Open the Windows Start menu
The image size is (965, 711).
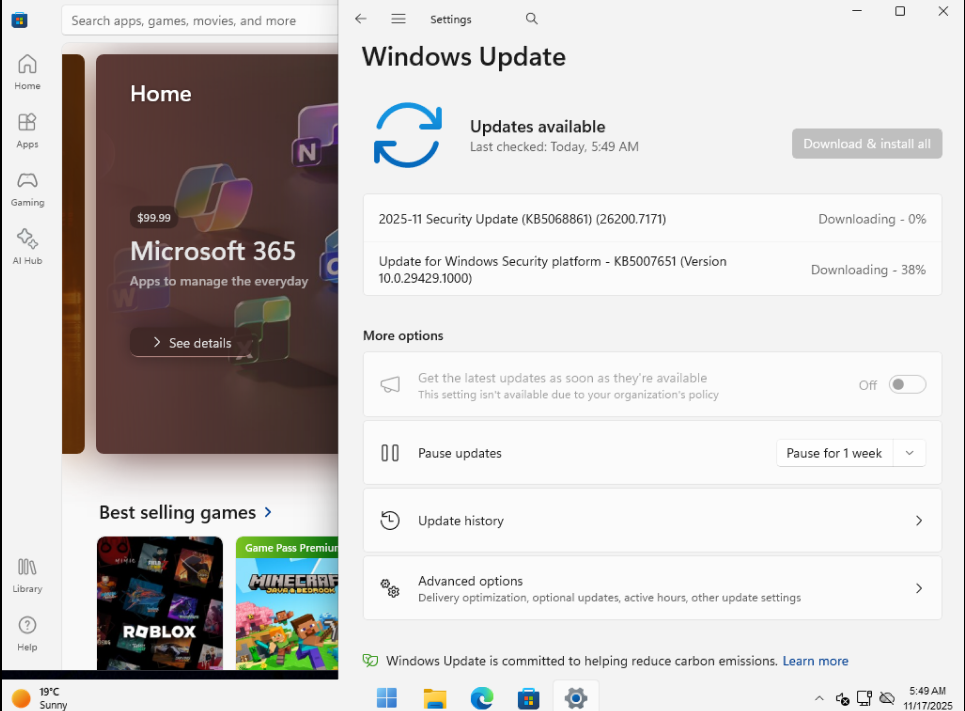tap(387, 698)
